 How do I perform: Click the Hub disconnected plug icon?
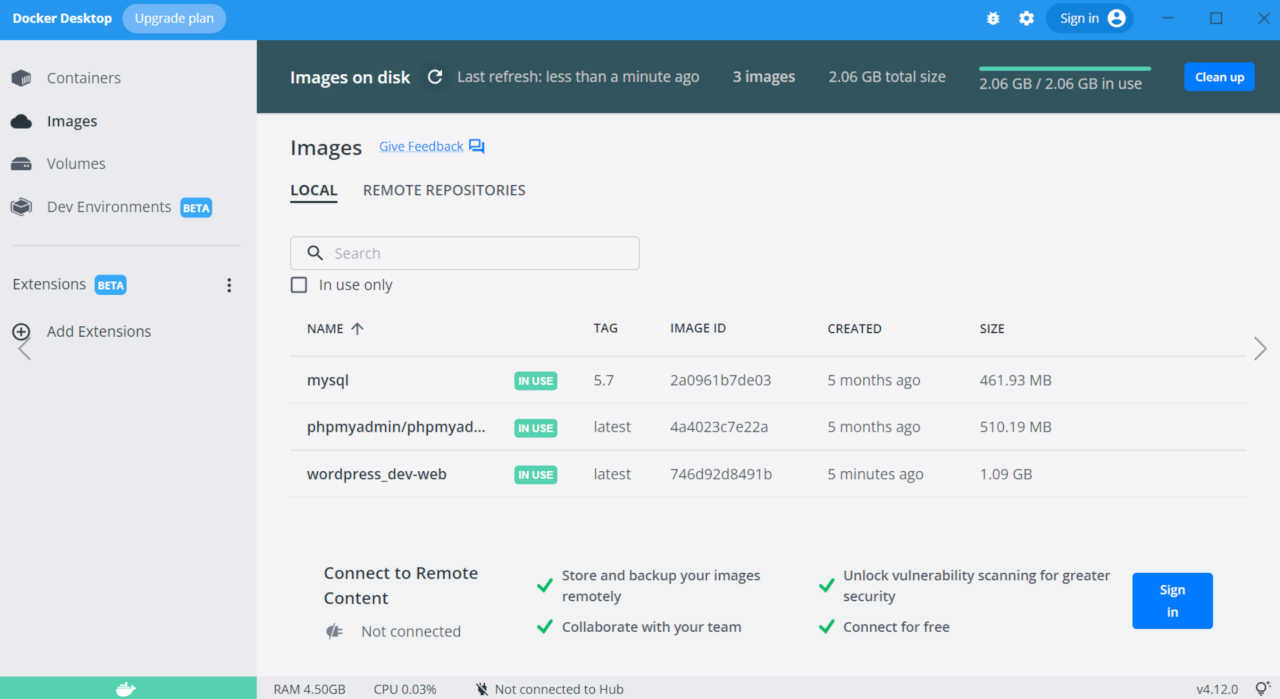[x=482, y=689]
